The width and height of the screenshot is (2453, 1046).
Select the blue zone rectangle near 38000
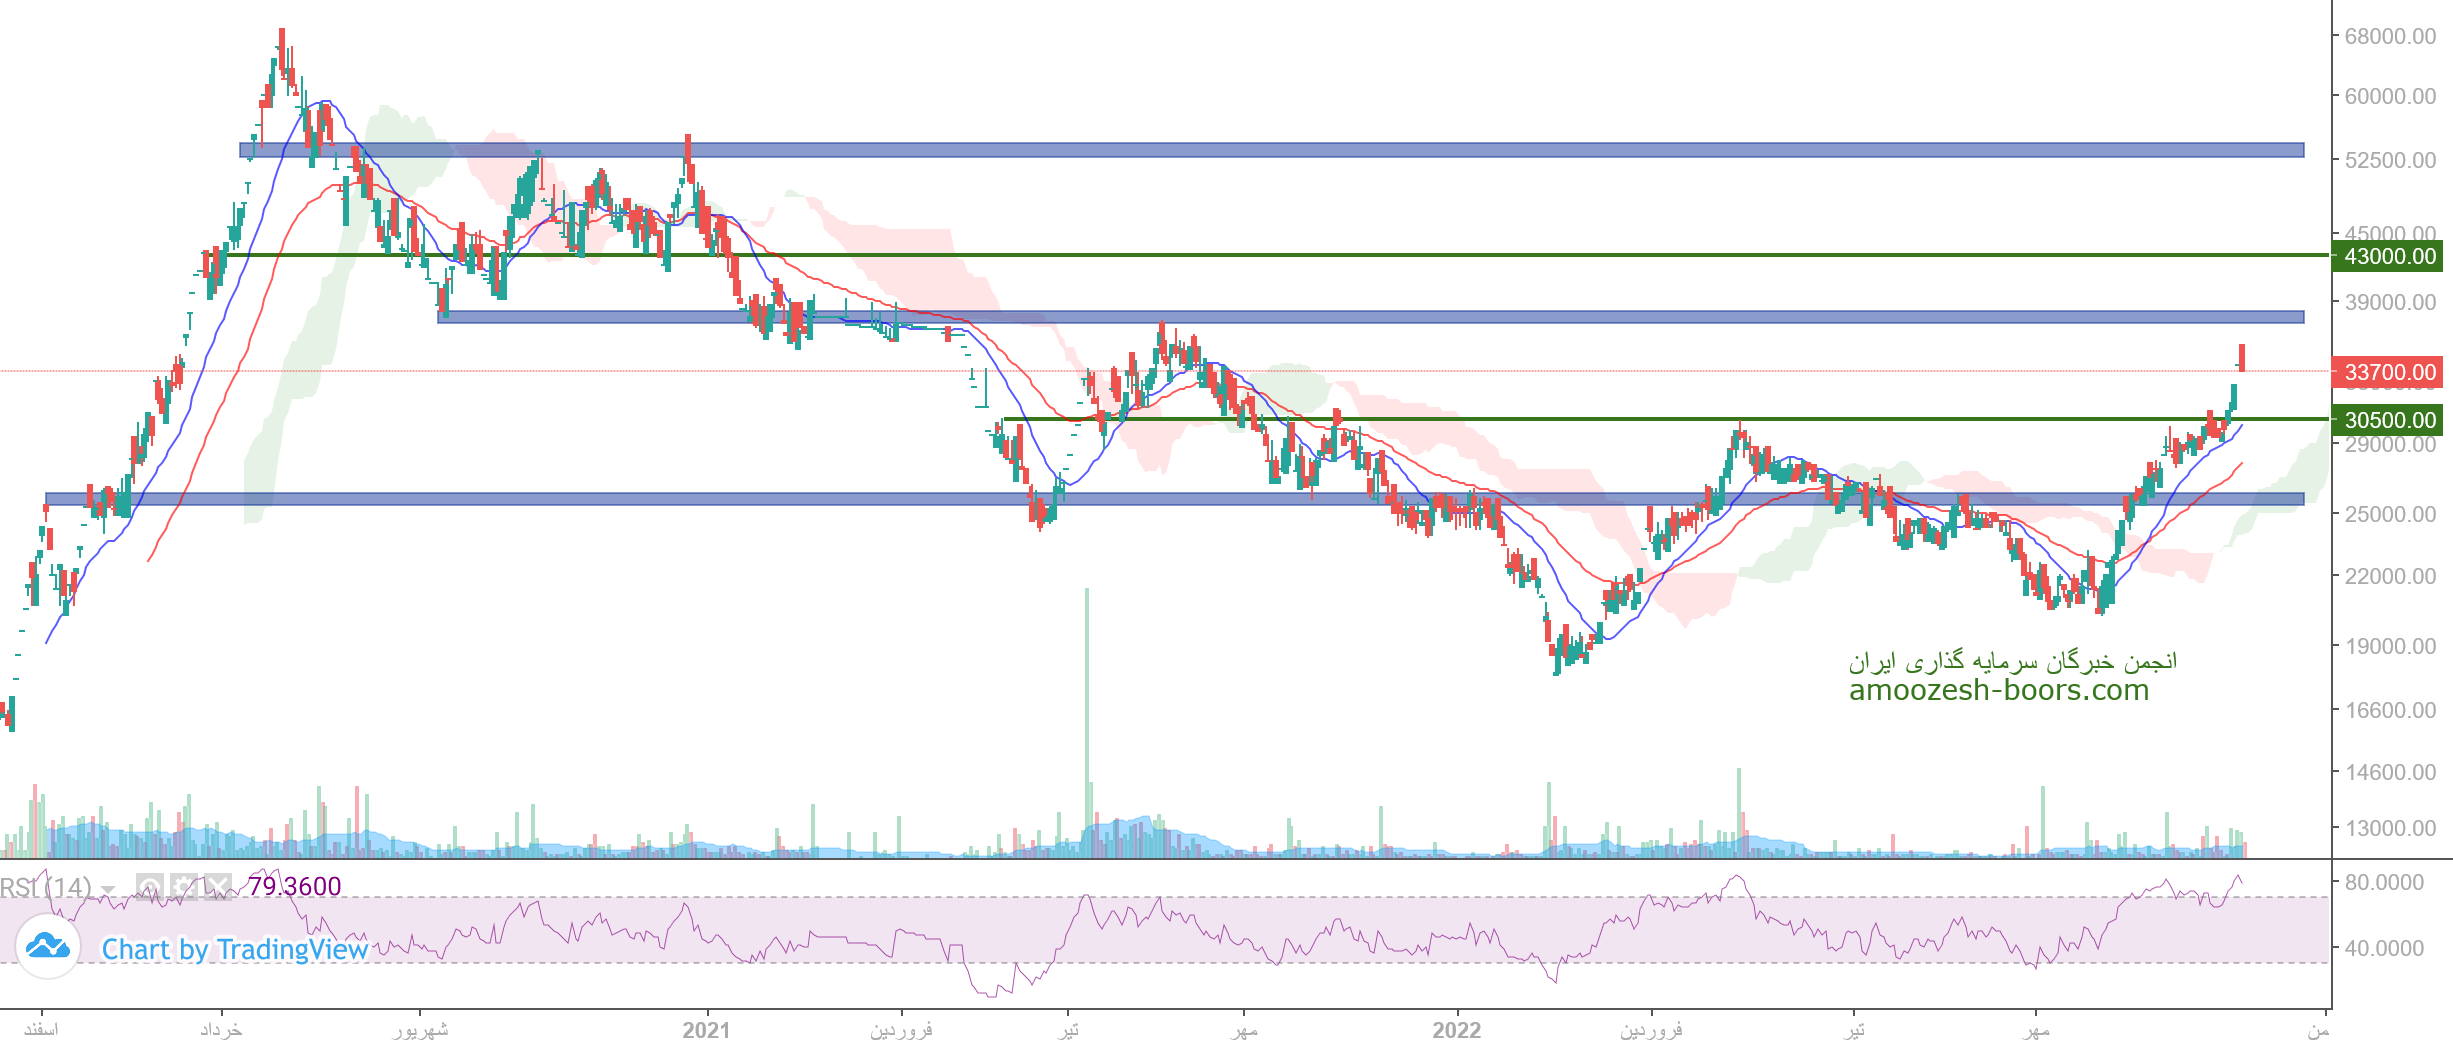coord(1370,317)
